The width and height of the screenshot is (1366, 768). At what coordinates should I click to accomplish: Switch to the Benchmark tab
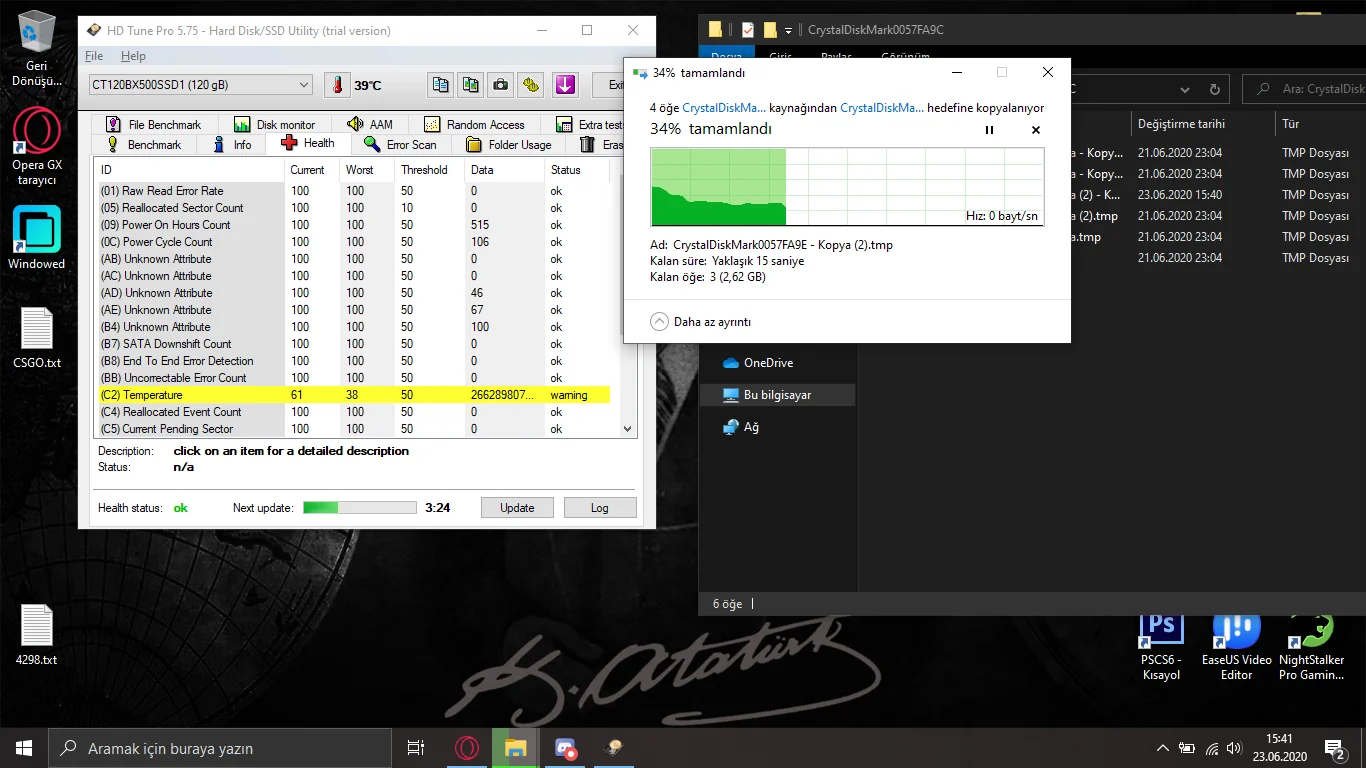click(x=145, y=145)
